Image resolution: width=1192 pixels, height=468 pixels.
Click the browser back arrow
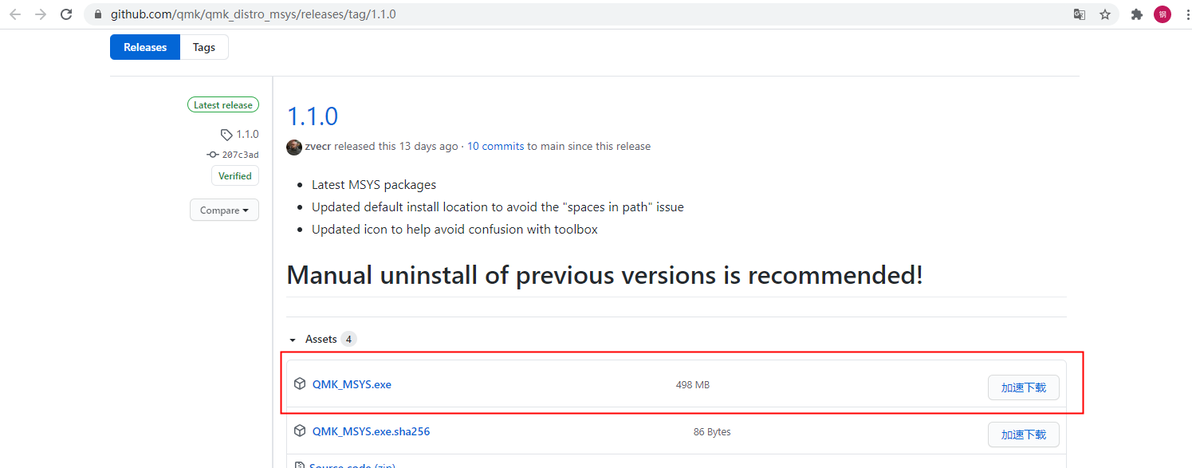(x=15, y=15)
